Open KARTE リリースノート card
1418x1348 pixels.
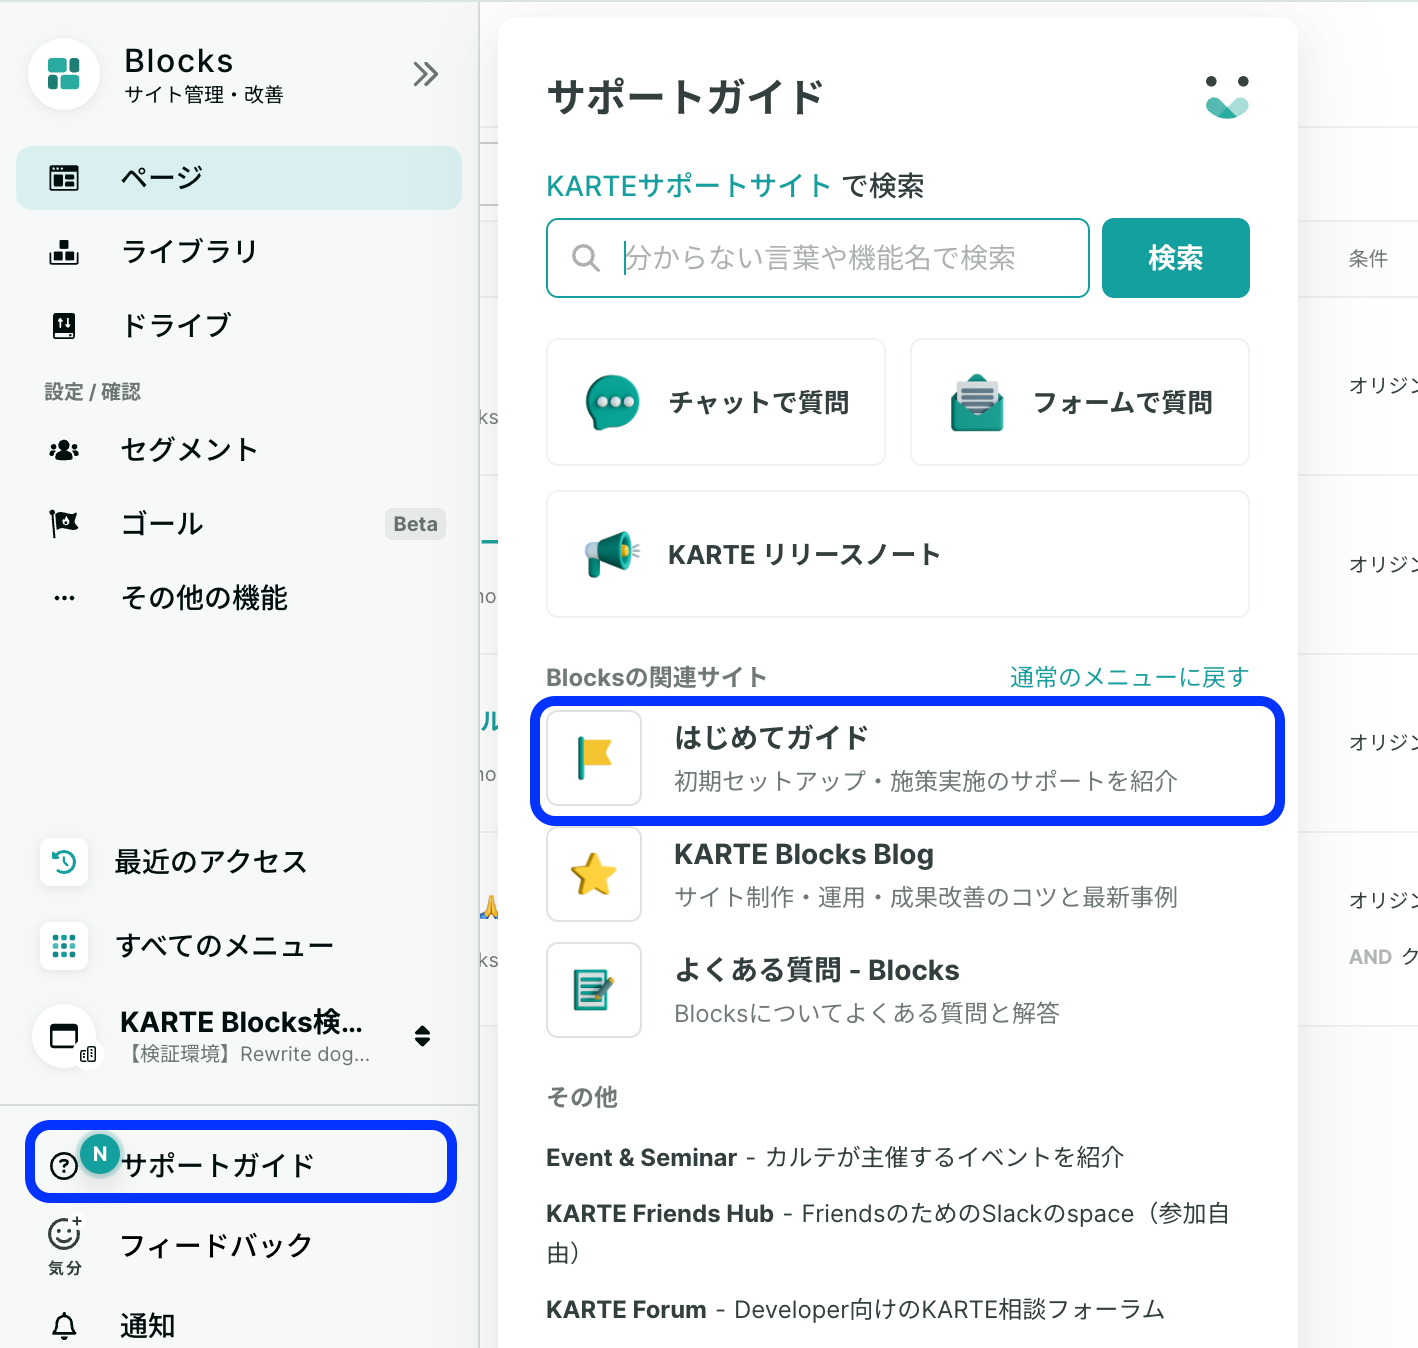(x=898, y=554)
